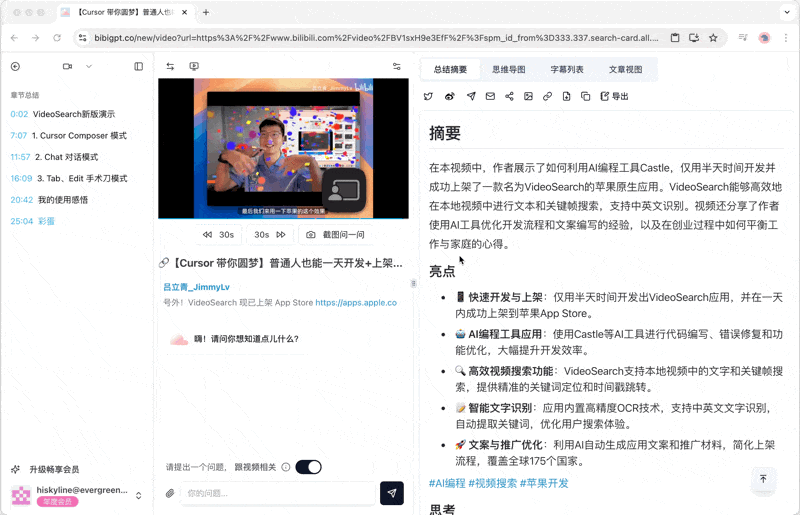Open the browser three-dot menu

coord(786,38)
